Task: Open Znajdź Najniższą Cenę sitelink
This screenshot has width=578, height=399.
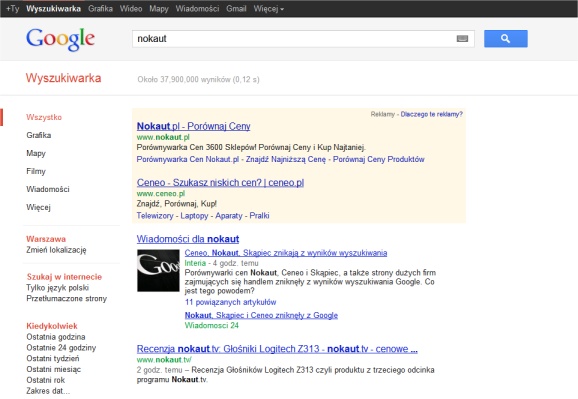Action: pyautogui.click(x=286, y=160)
